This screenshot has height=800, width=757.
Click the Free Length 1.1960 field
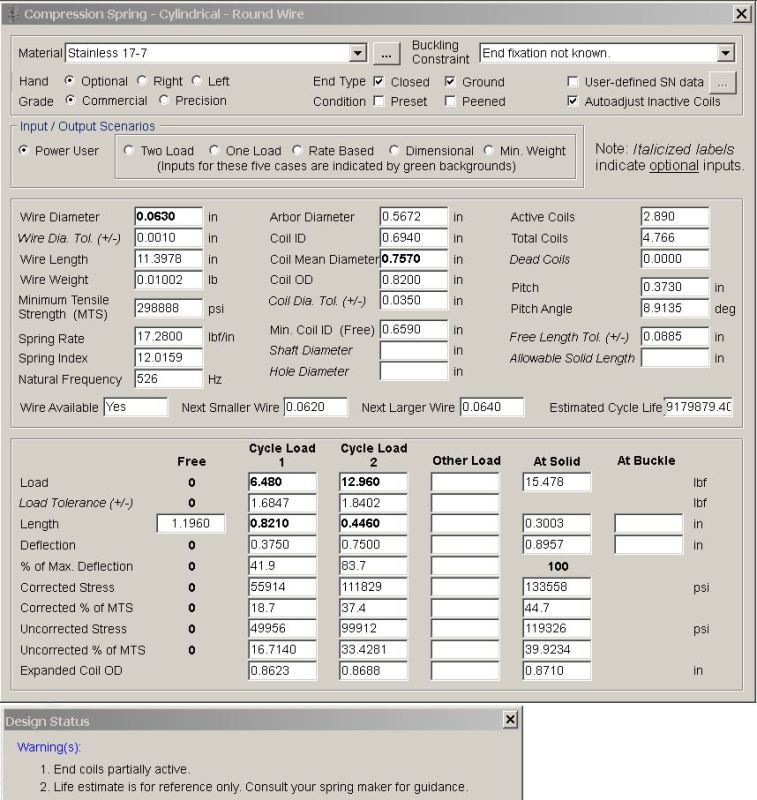(191, 523)
